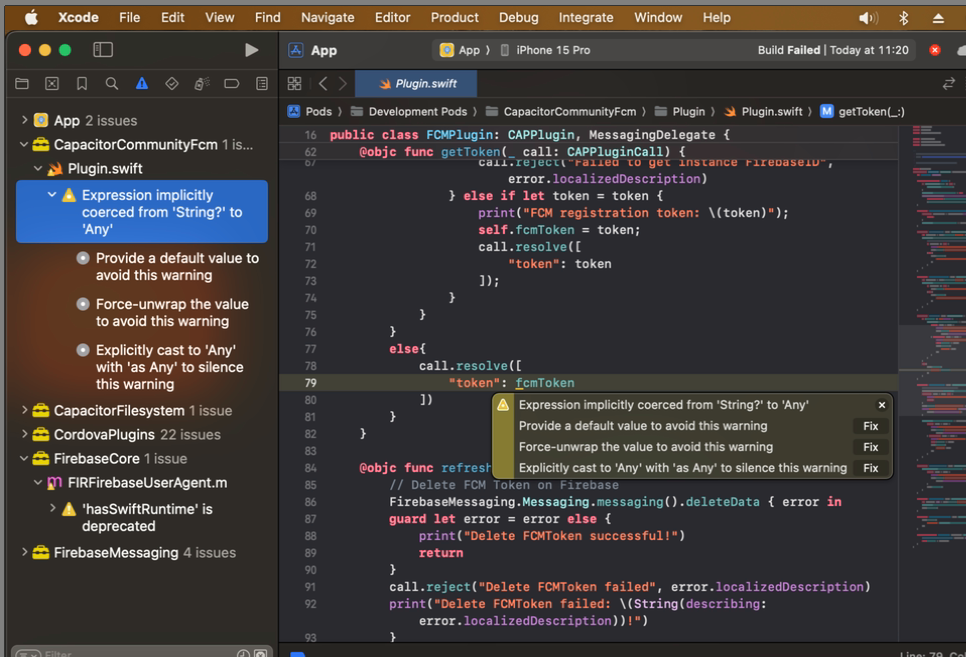Open the Integrate menu
This screenshot has width=966, height=657.
point(586,17)
